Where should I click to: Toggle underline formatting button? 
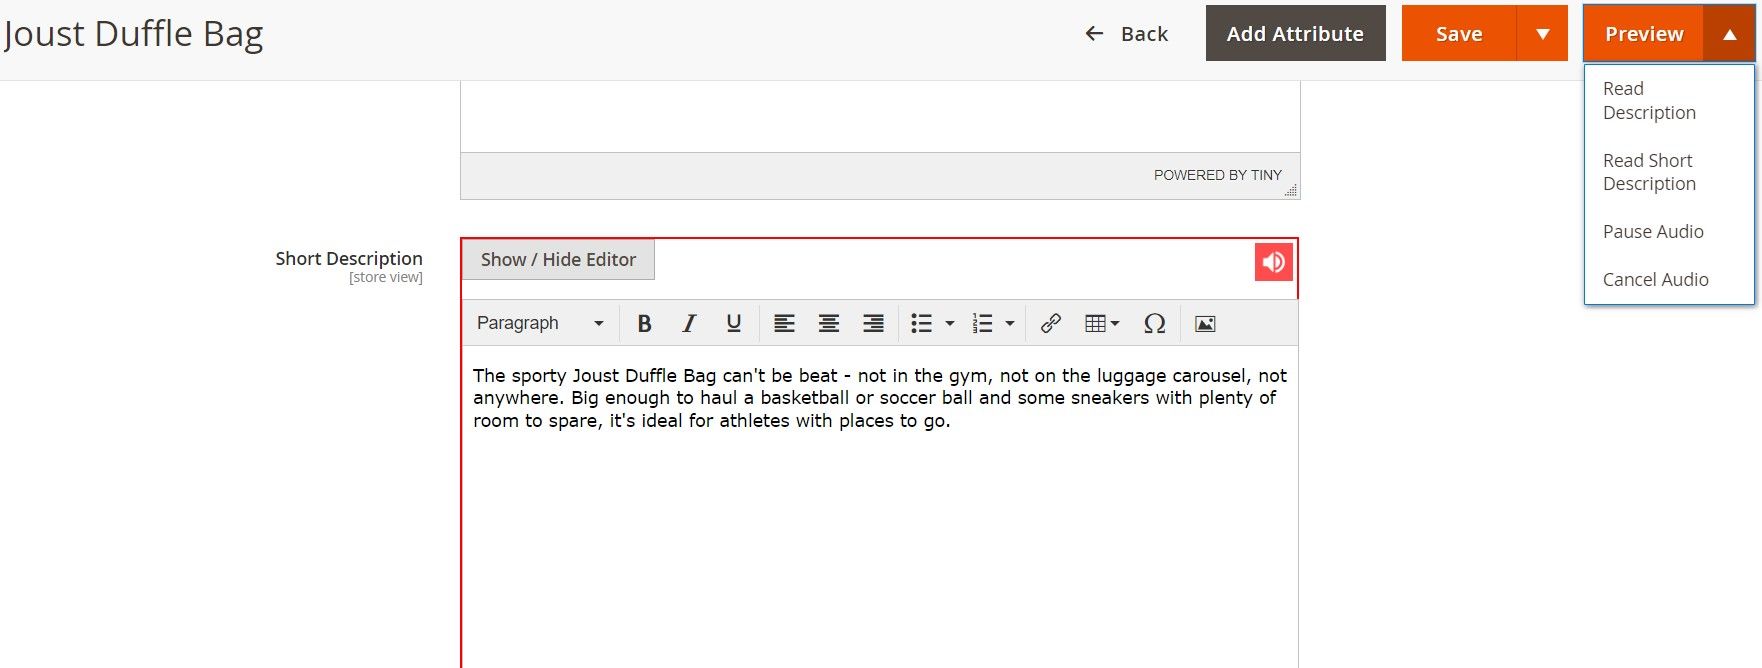[733, 323]
